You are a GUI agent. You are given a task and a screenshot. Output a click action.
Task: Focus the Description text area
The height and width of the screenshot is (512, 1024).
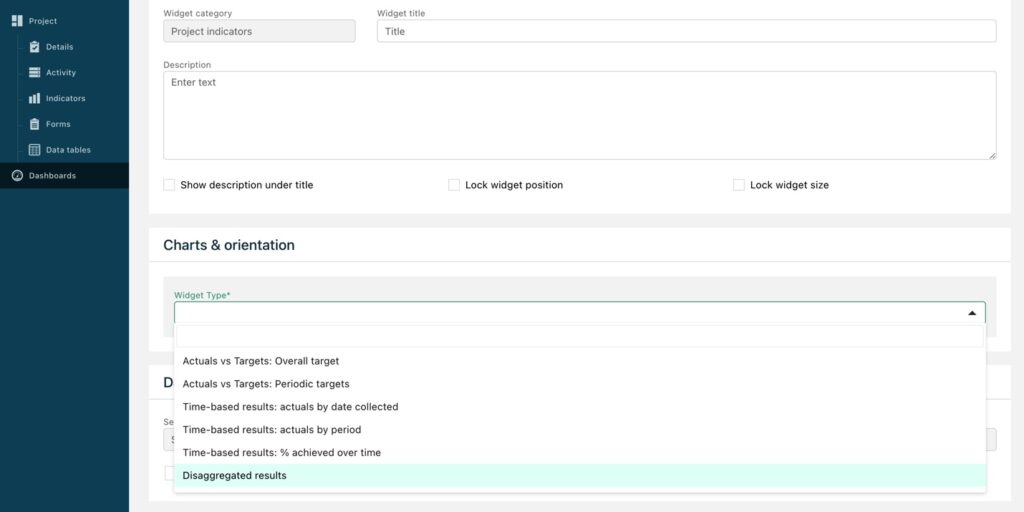click(x=580, y=116)
